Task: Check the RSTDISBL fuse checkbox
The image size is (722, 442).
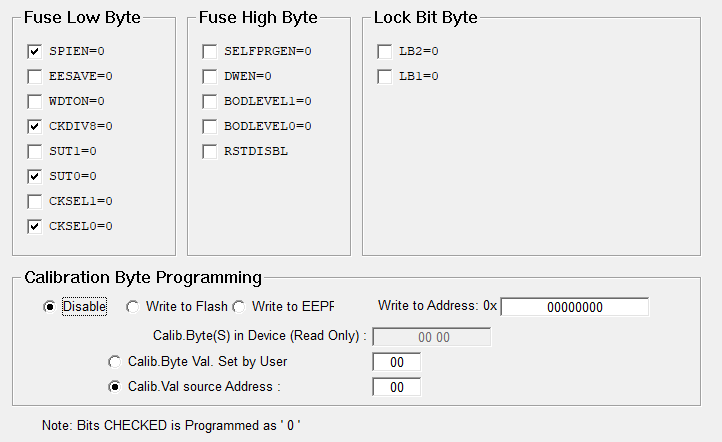Action: (210, 151)
